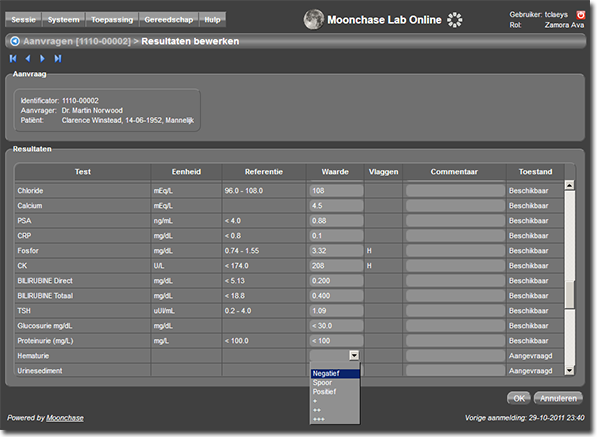
Task: Click the Calcium comment field
Action: click(455, 205)
